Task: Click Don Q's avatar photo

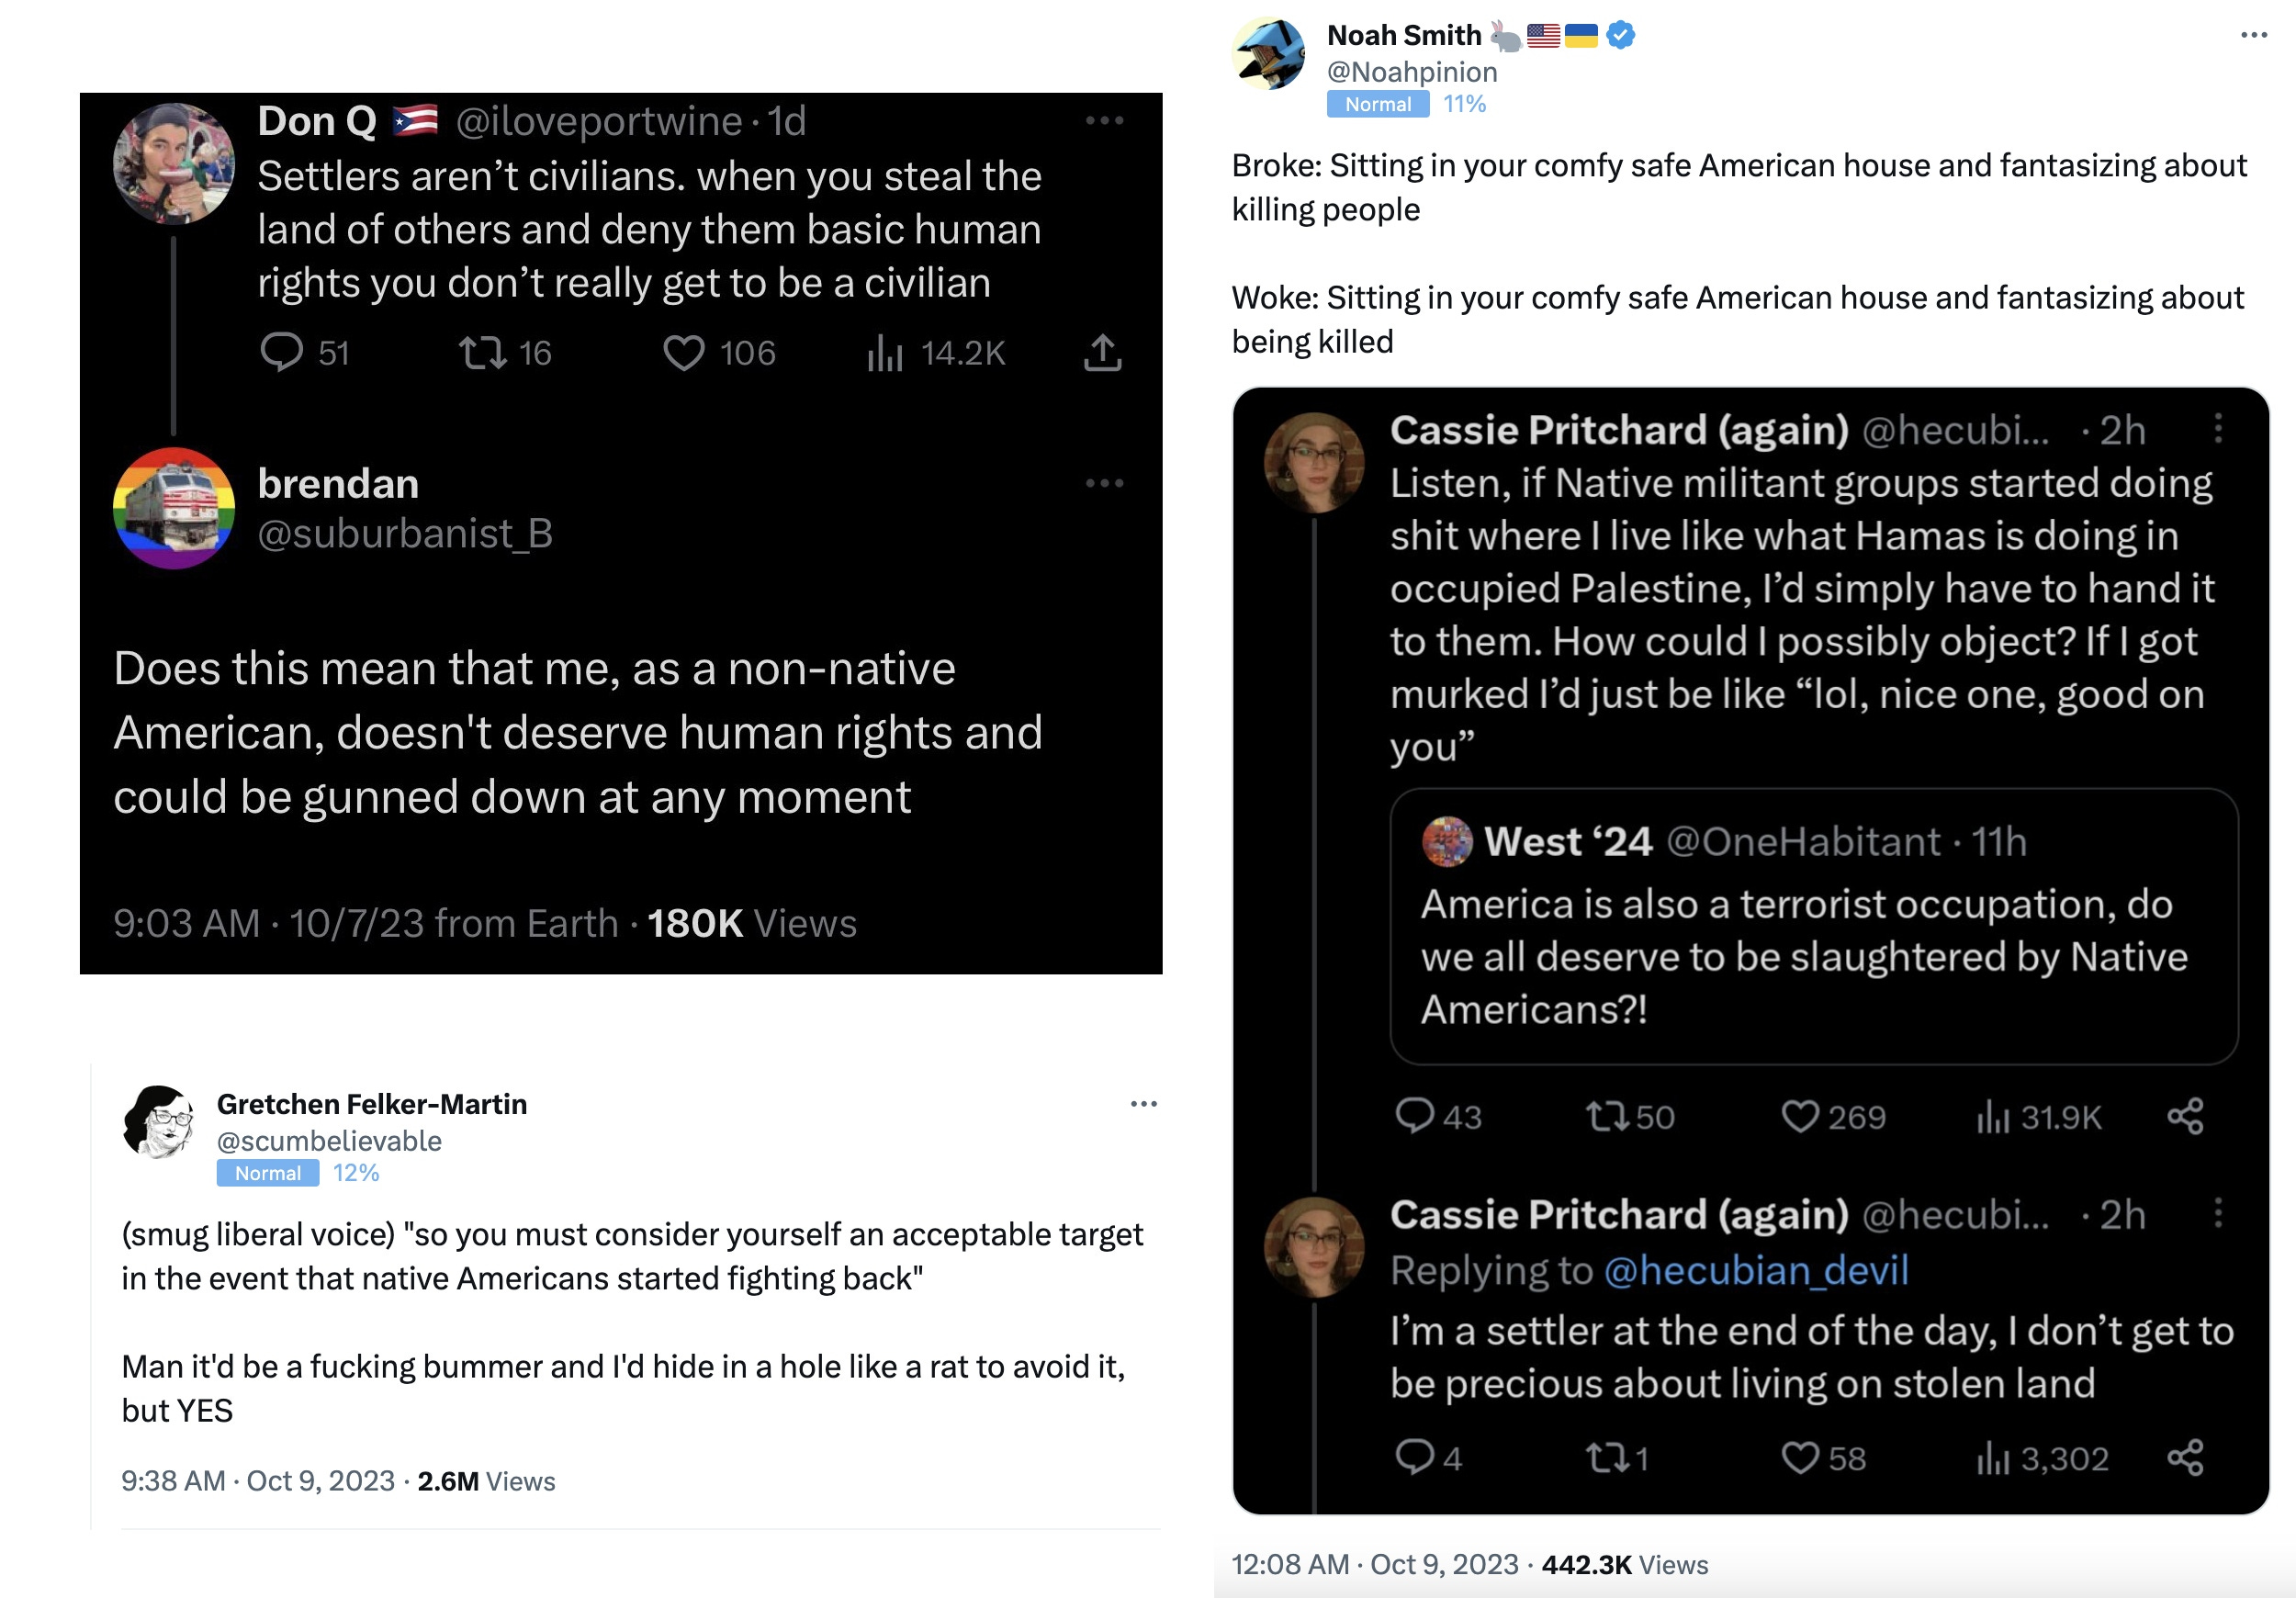Action: click(174, 163)
